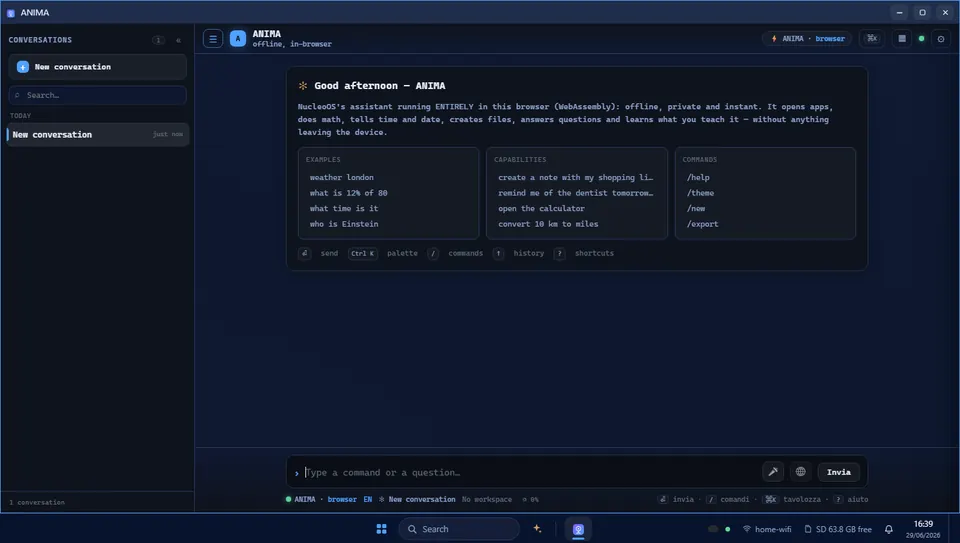
Task: Click the green dot in the system tray
Action: (727, 530)
